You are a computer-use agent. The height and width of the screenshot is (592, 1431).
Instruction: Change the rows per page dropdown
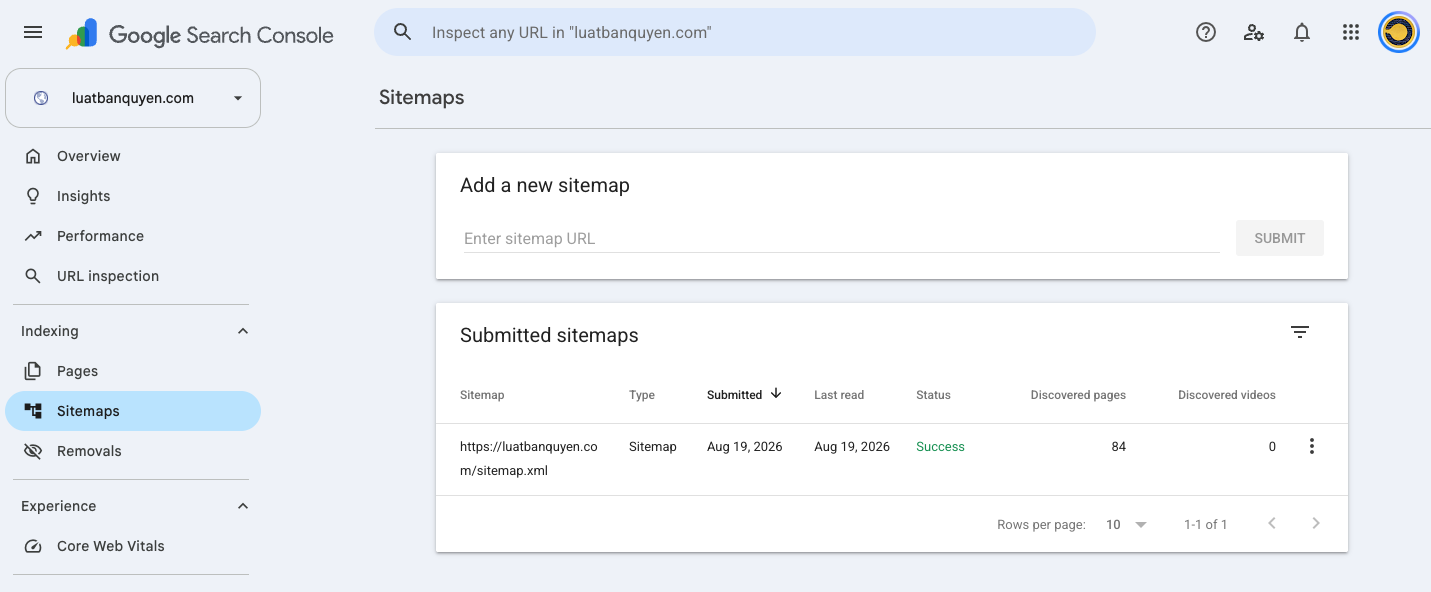tap(1126, 525)
